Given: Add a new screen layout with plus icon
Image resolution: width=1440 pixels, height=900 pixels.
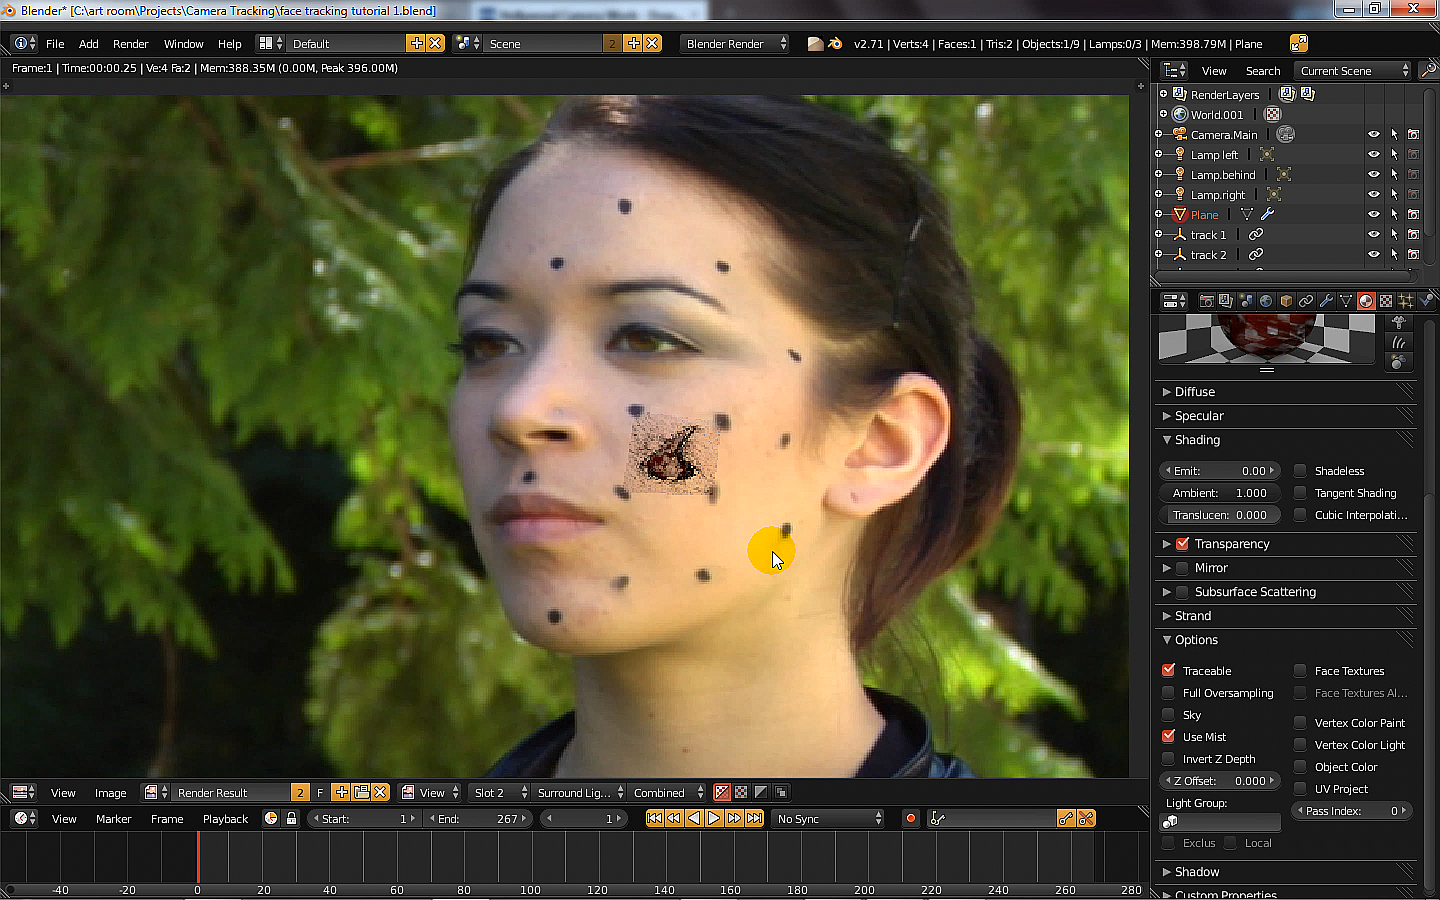Looking at the screenshot, I should [417, 43].
